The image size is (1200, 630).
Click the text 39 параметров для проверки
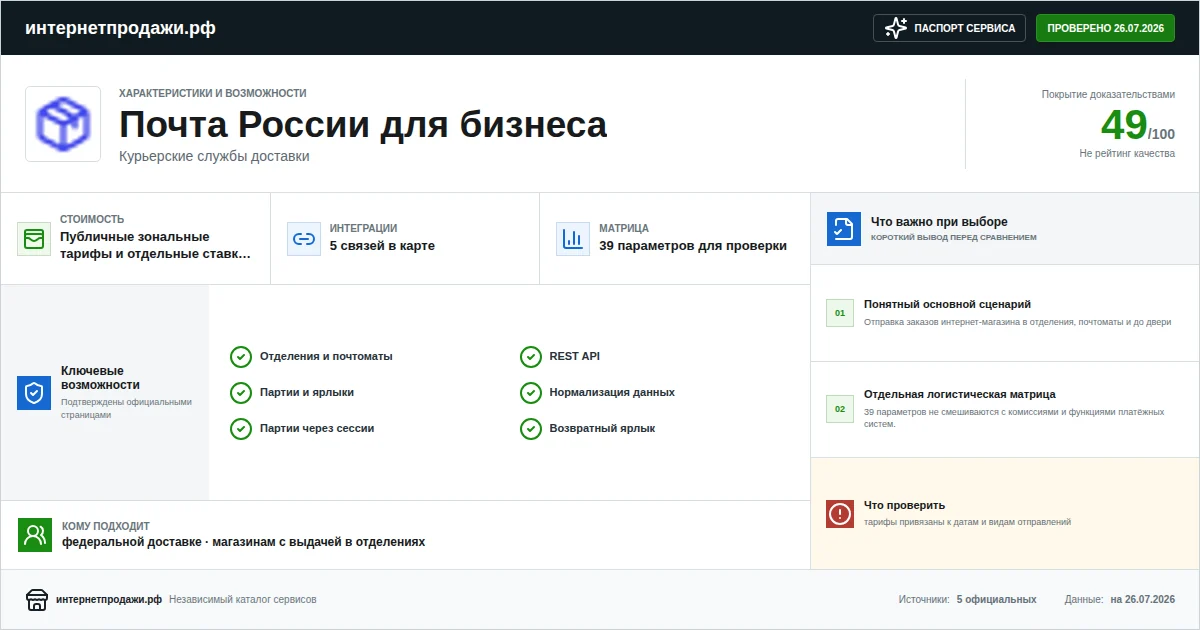tap(693, 246)
